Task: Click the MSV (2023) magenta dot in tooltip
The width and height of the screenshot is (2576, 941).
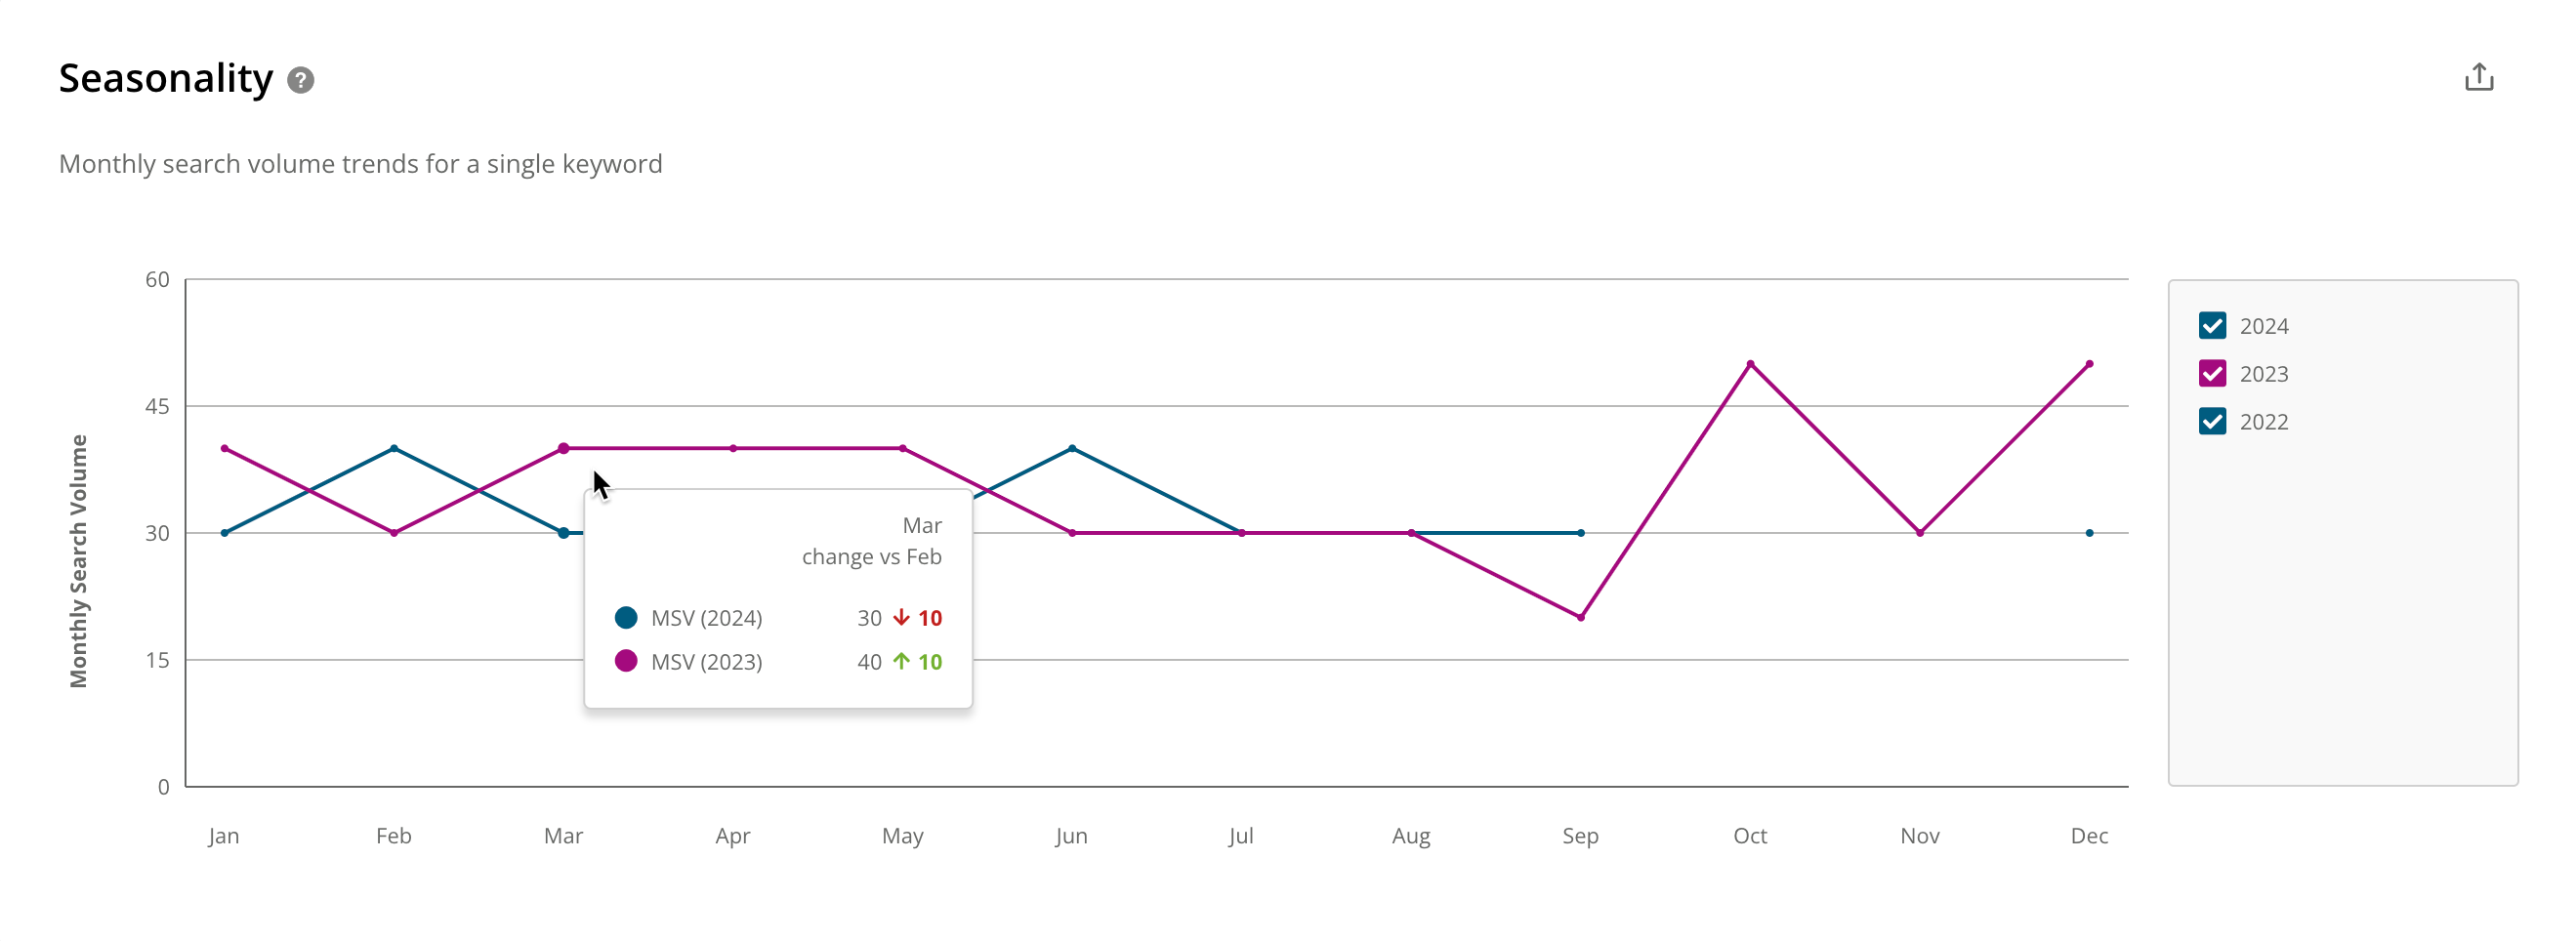Action: click(x=626, y=661)
